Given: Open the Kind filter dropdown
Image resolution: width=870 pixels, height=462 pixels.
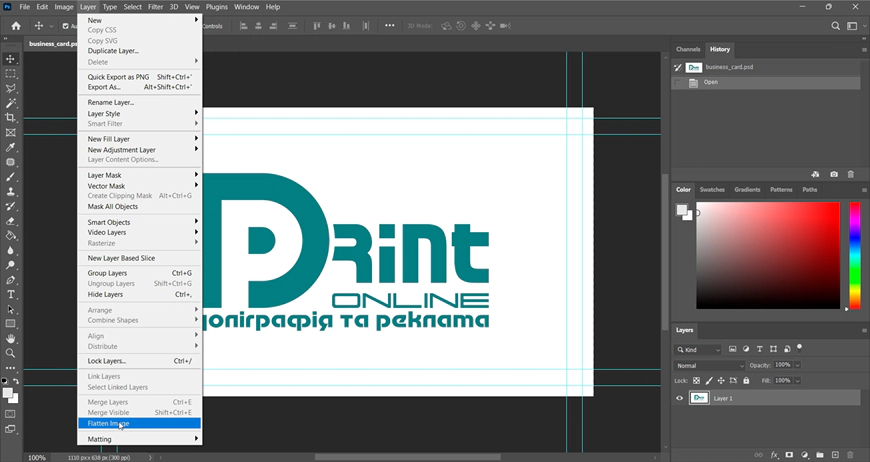Looking at the screenshot, I should [699, 349].
